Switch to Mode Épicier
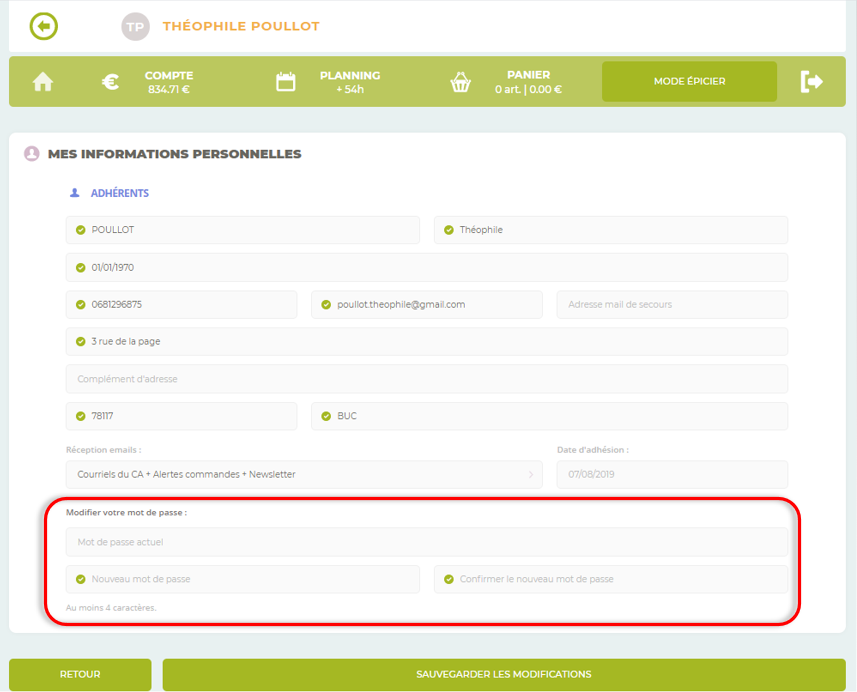 pos(689,82)
